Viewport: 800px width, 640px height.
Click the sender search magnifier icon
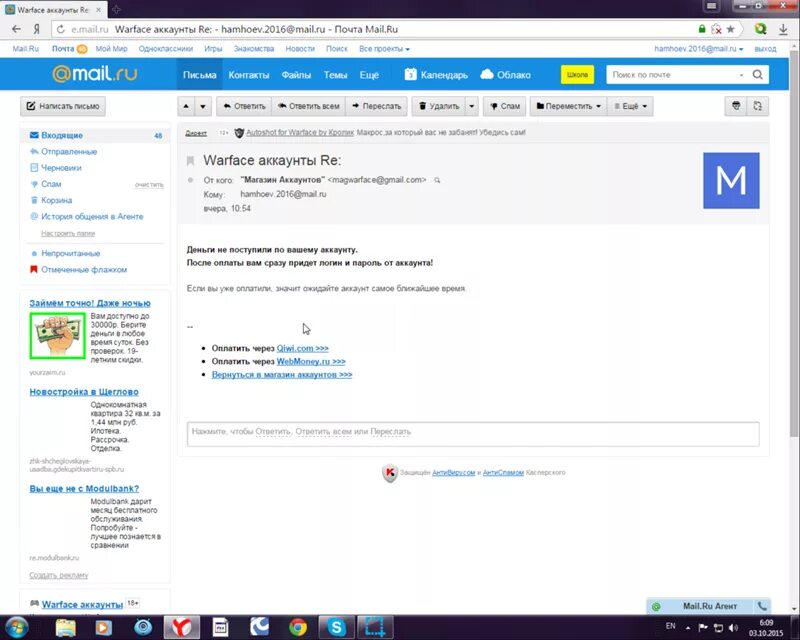pos(437,180)
